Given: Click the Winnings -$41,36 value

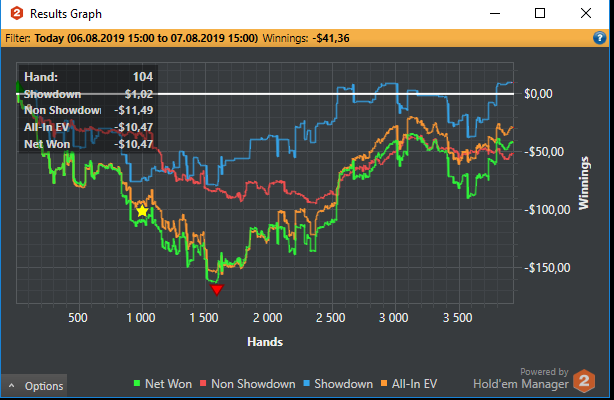Looking at the screenshot, I should click(x=331, y=38).
